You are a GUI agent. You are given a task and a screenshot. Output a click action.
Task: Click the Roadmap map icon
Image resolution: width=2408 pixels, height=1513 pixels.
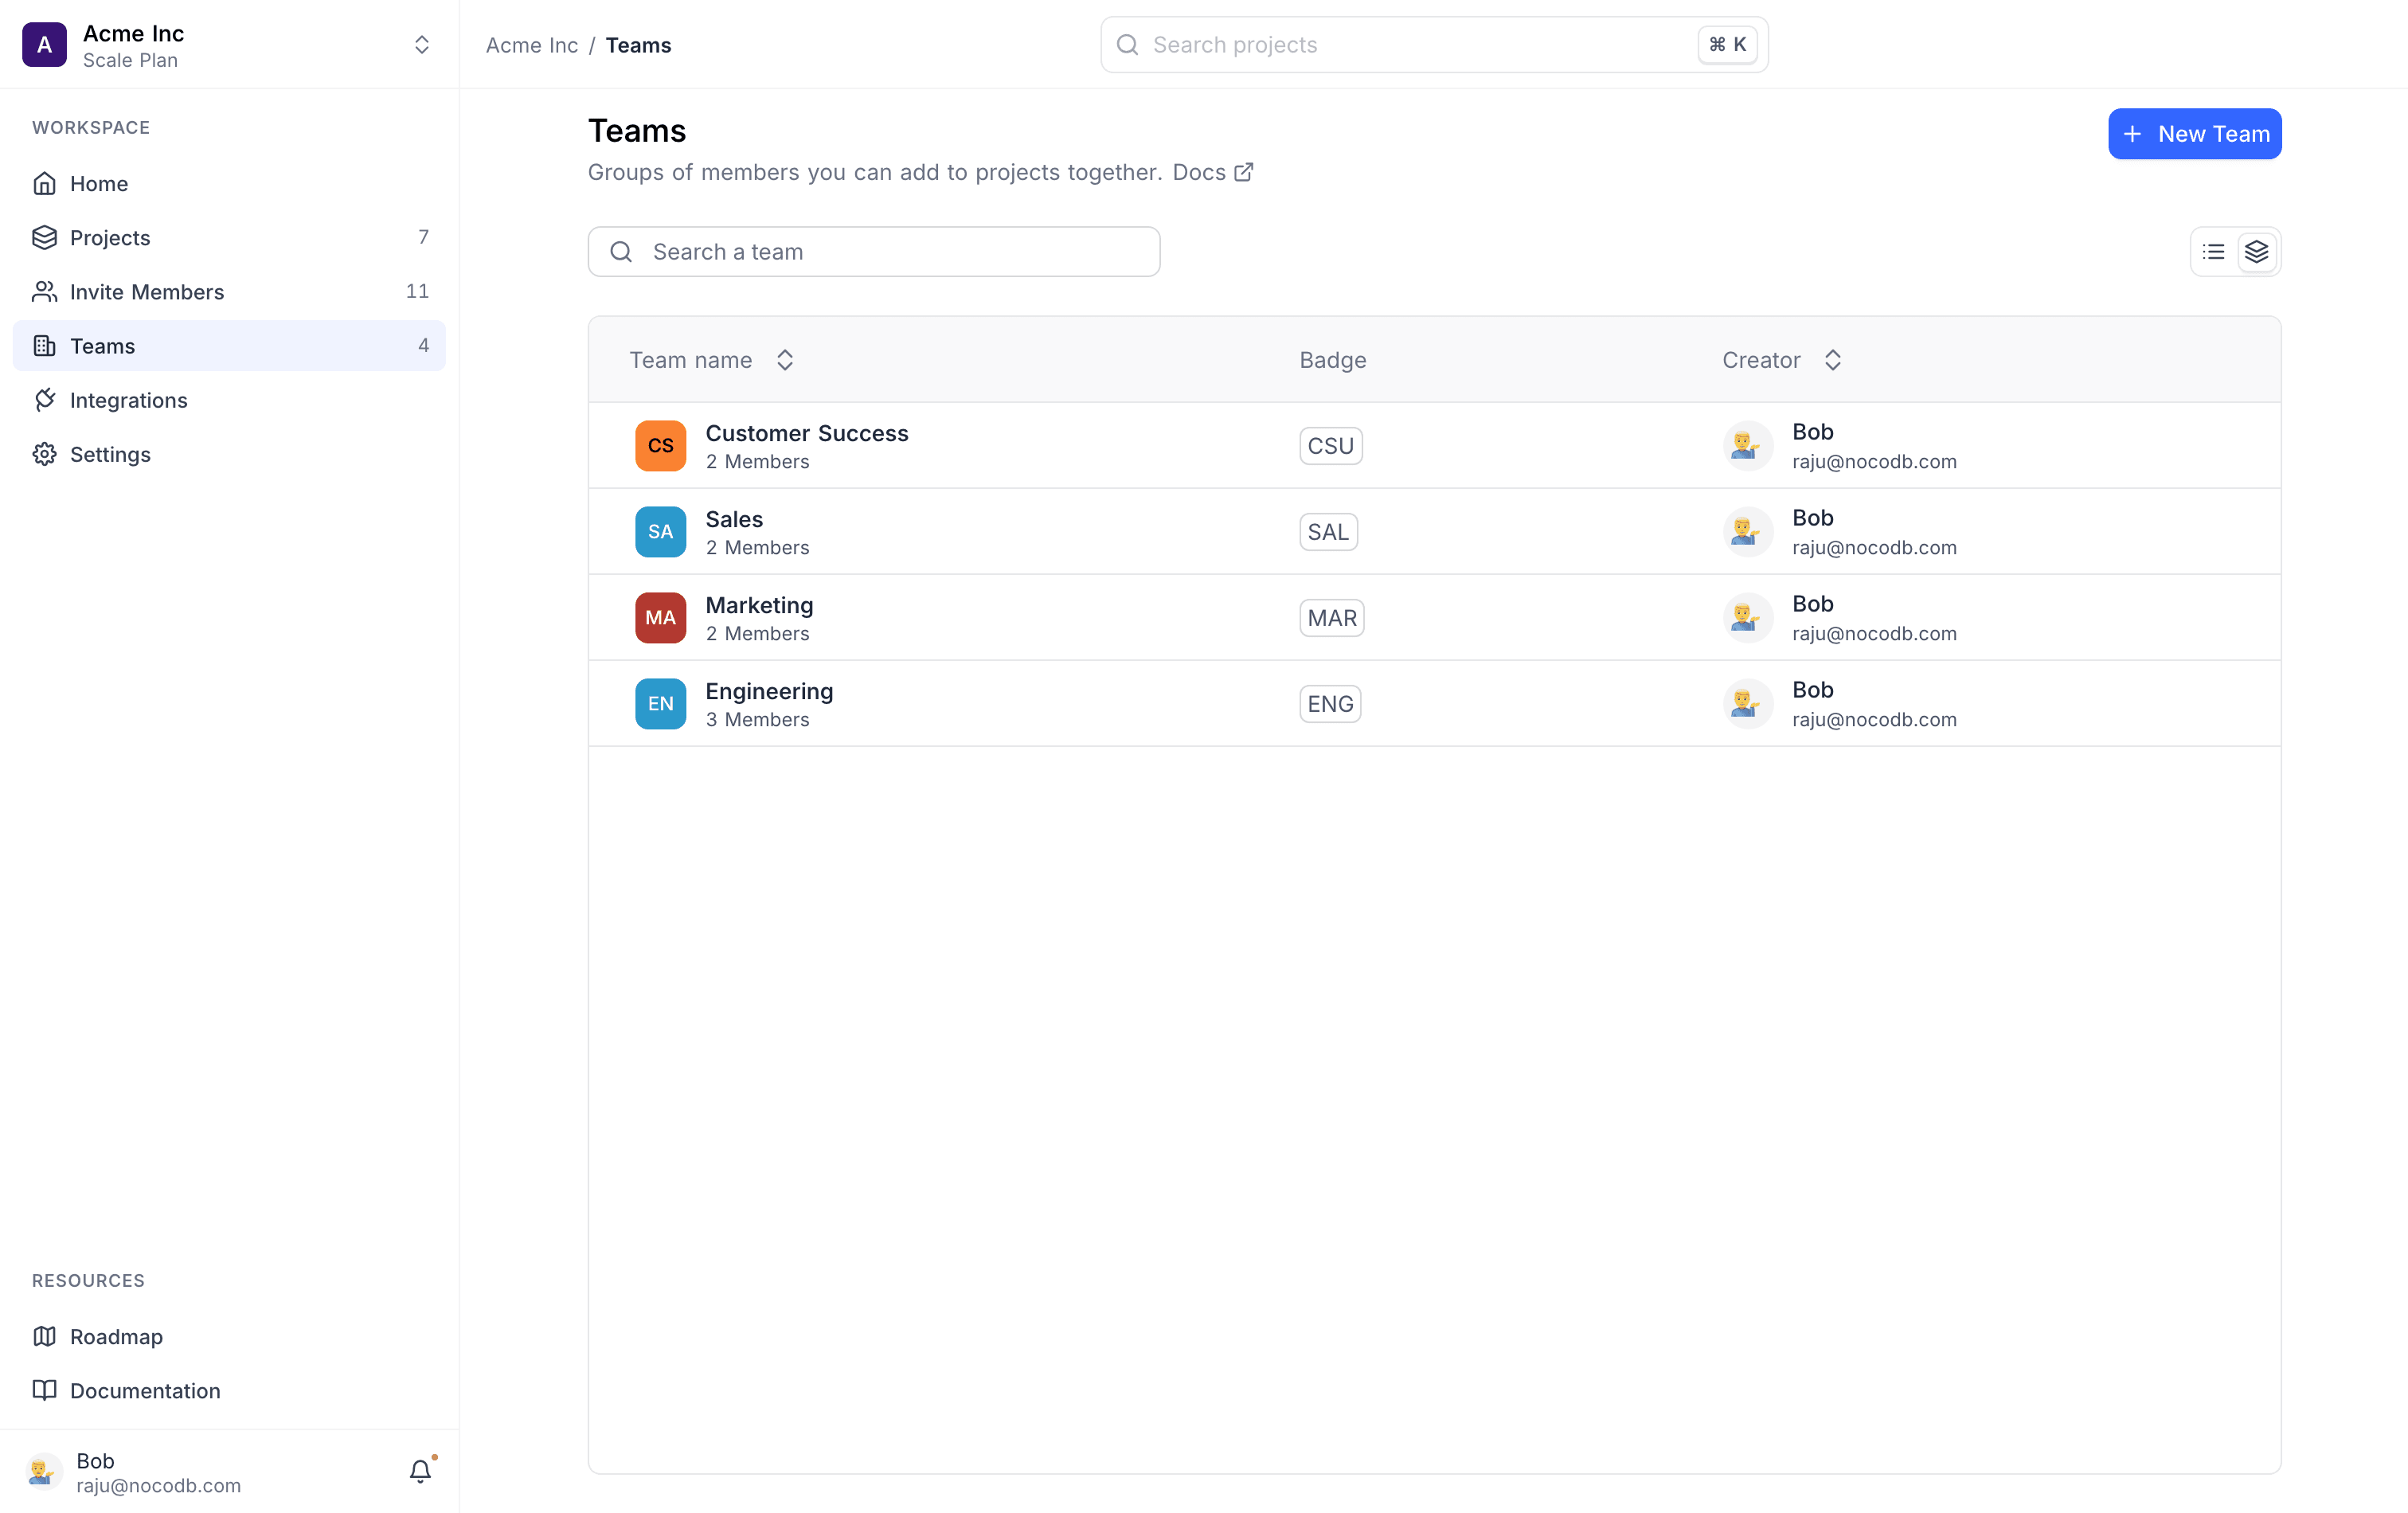[x=44, y=1336]
